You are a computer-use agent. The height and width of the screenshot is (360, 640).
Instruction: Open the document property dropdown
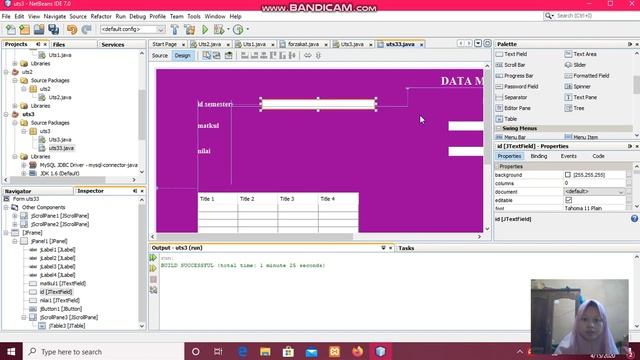621,191
